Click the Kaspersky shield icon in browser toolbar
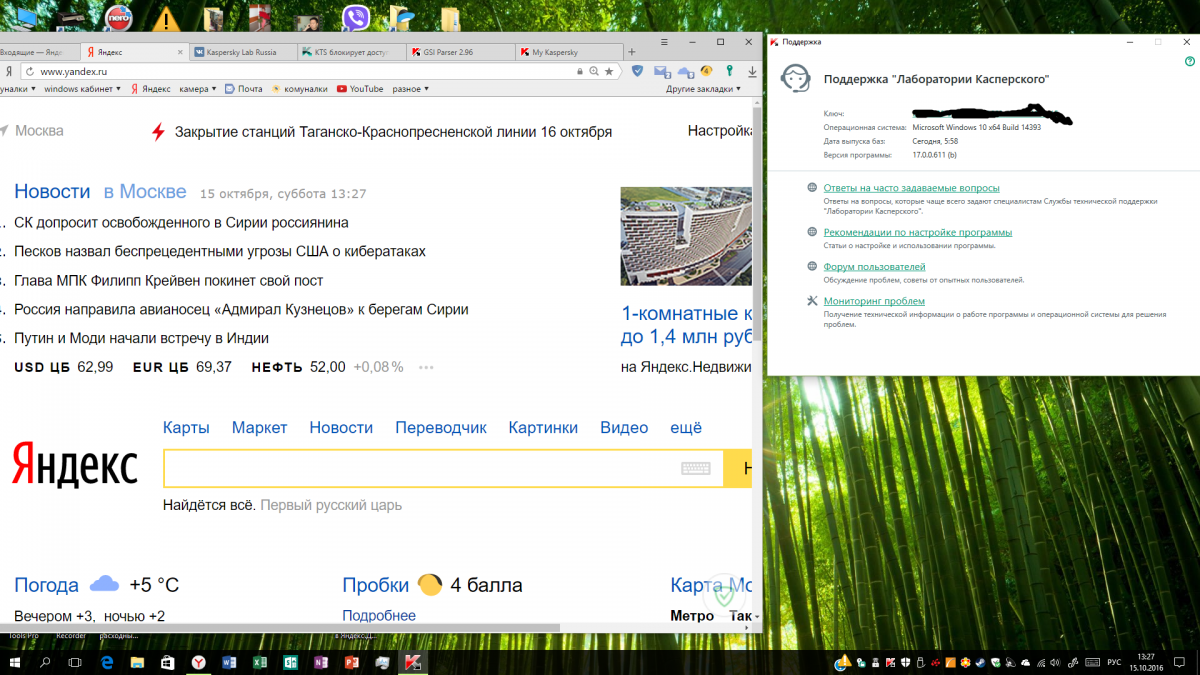1200x675 pixels. pos(637,71)
